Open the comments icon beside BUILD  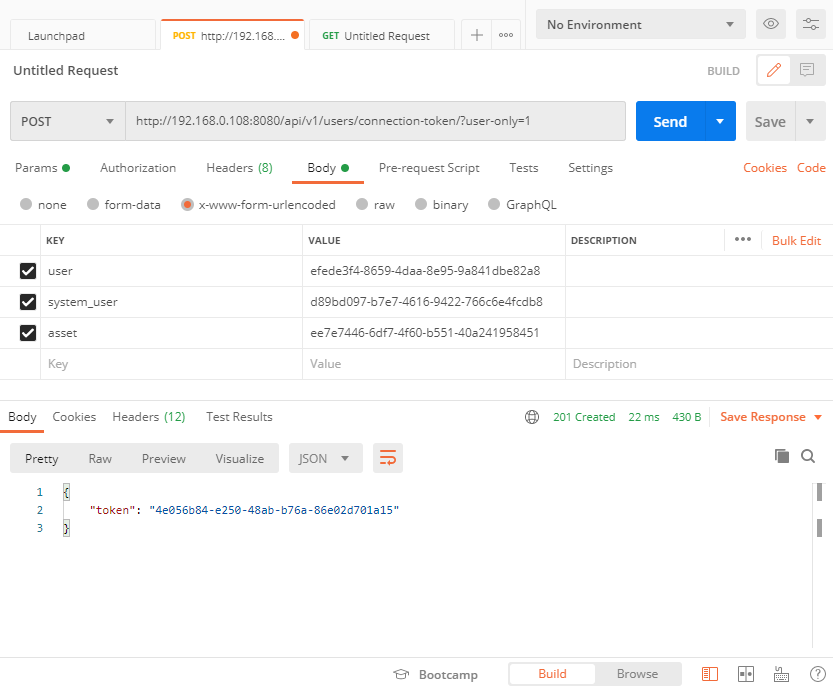806,70
